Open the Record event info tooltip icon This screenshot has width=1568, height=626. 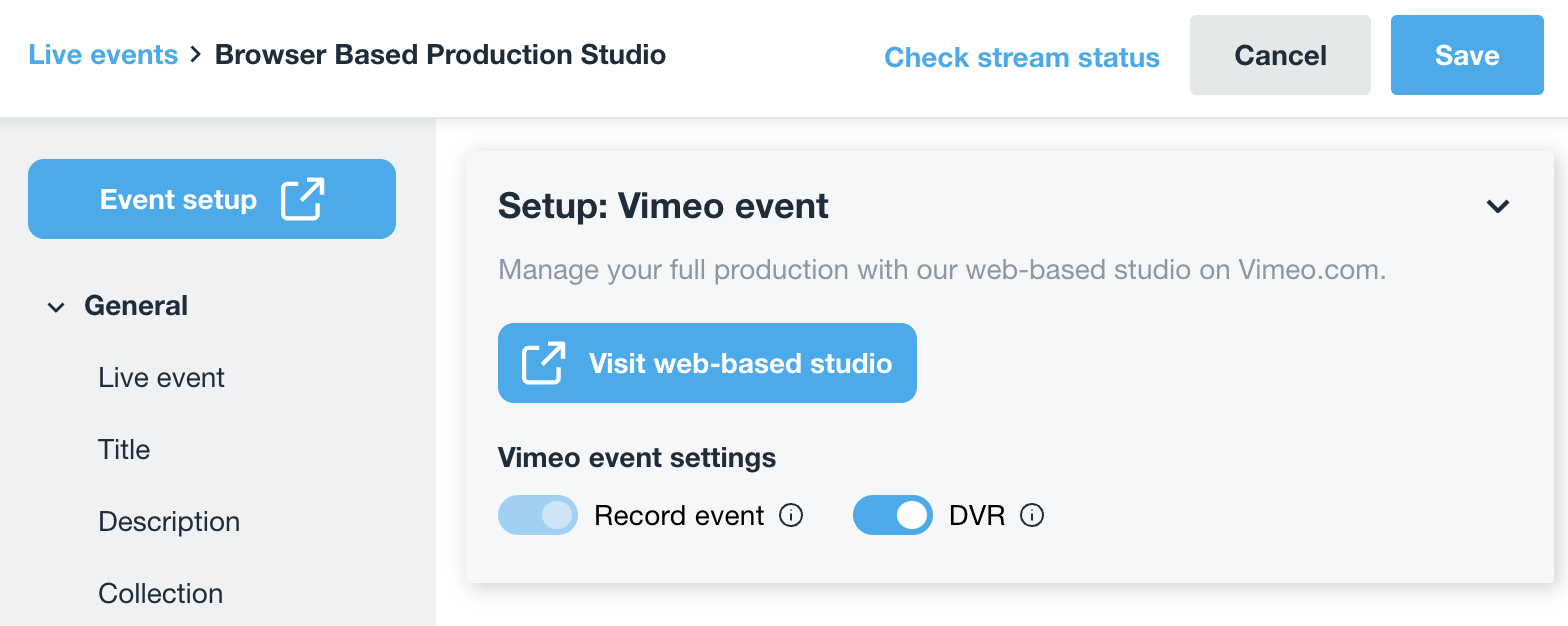tap(791, 516)
